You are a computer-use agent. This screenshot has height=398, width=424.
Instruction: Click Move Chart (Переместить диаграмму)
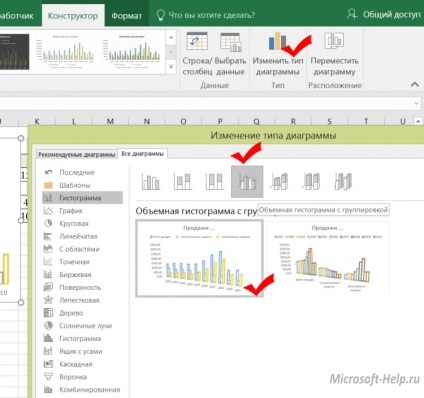point(334,54)
